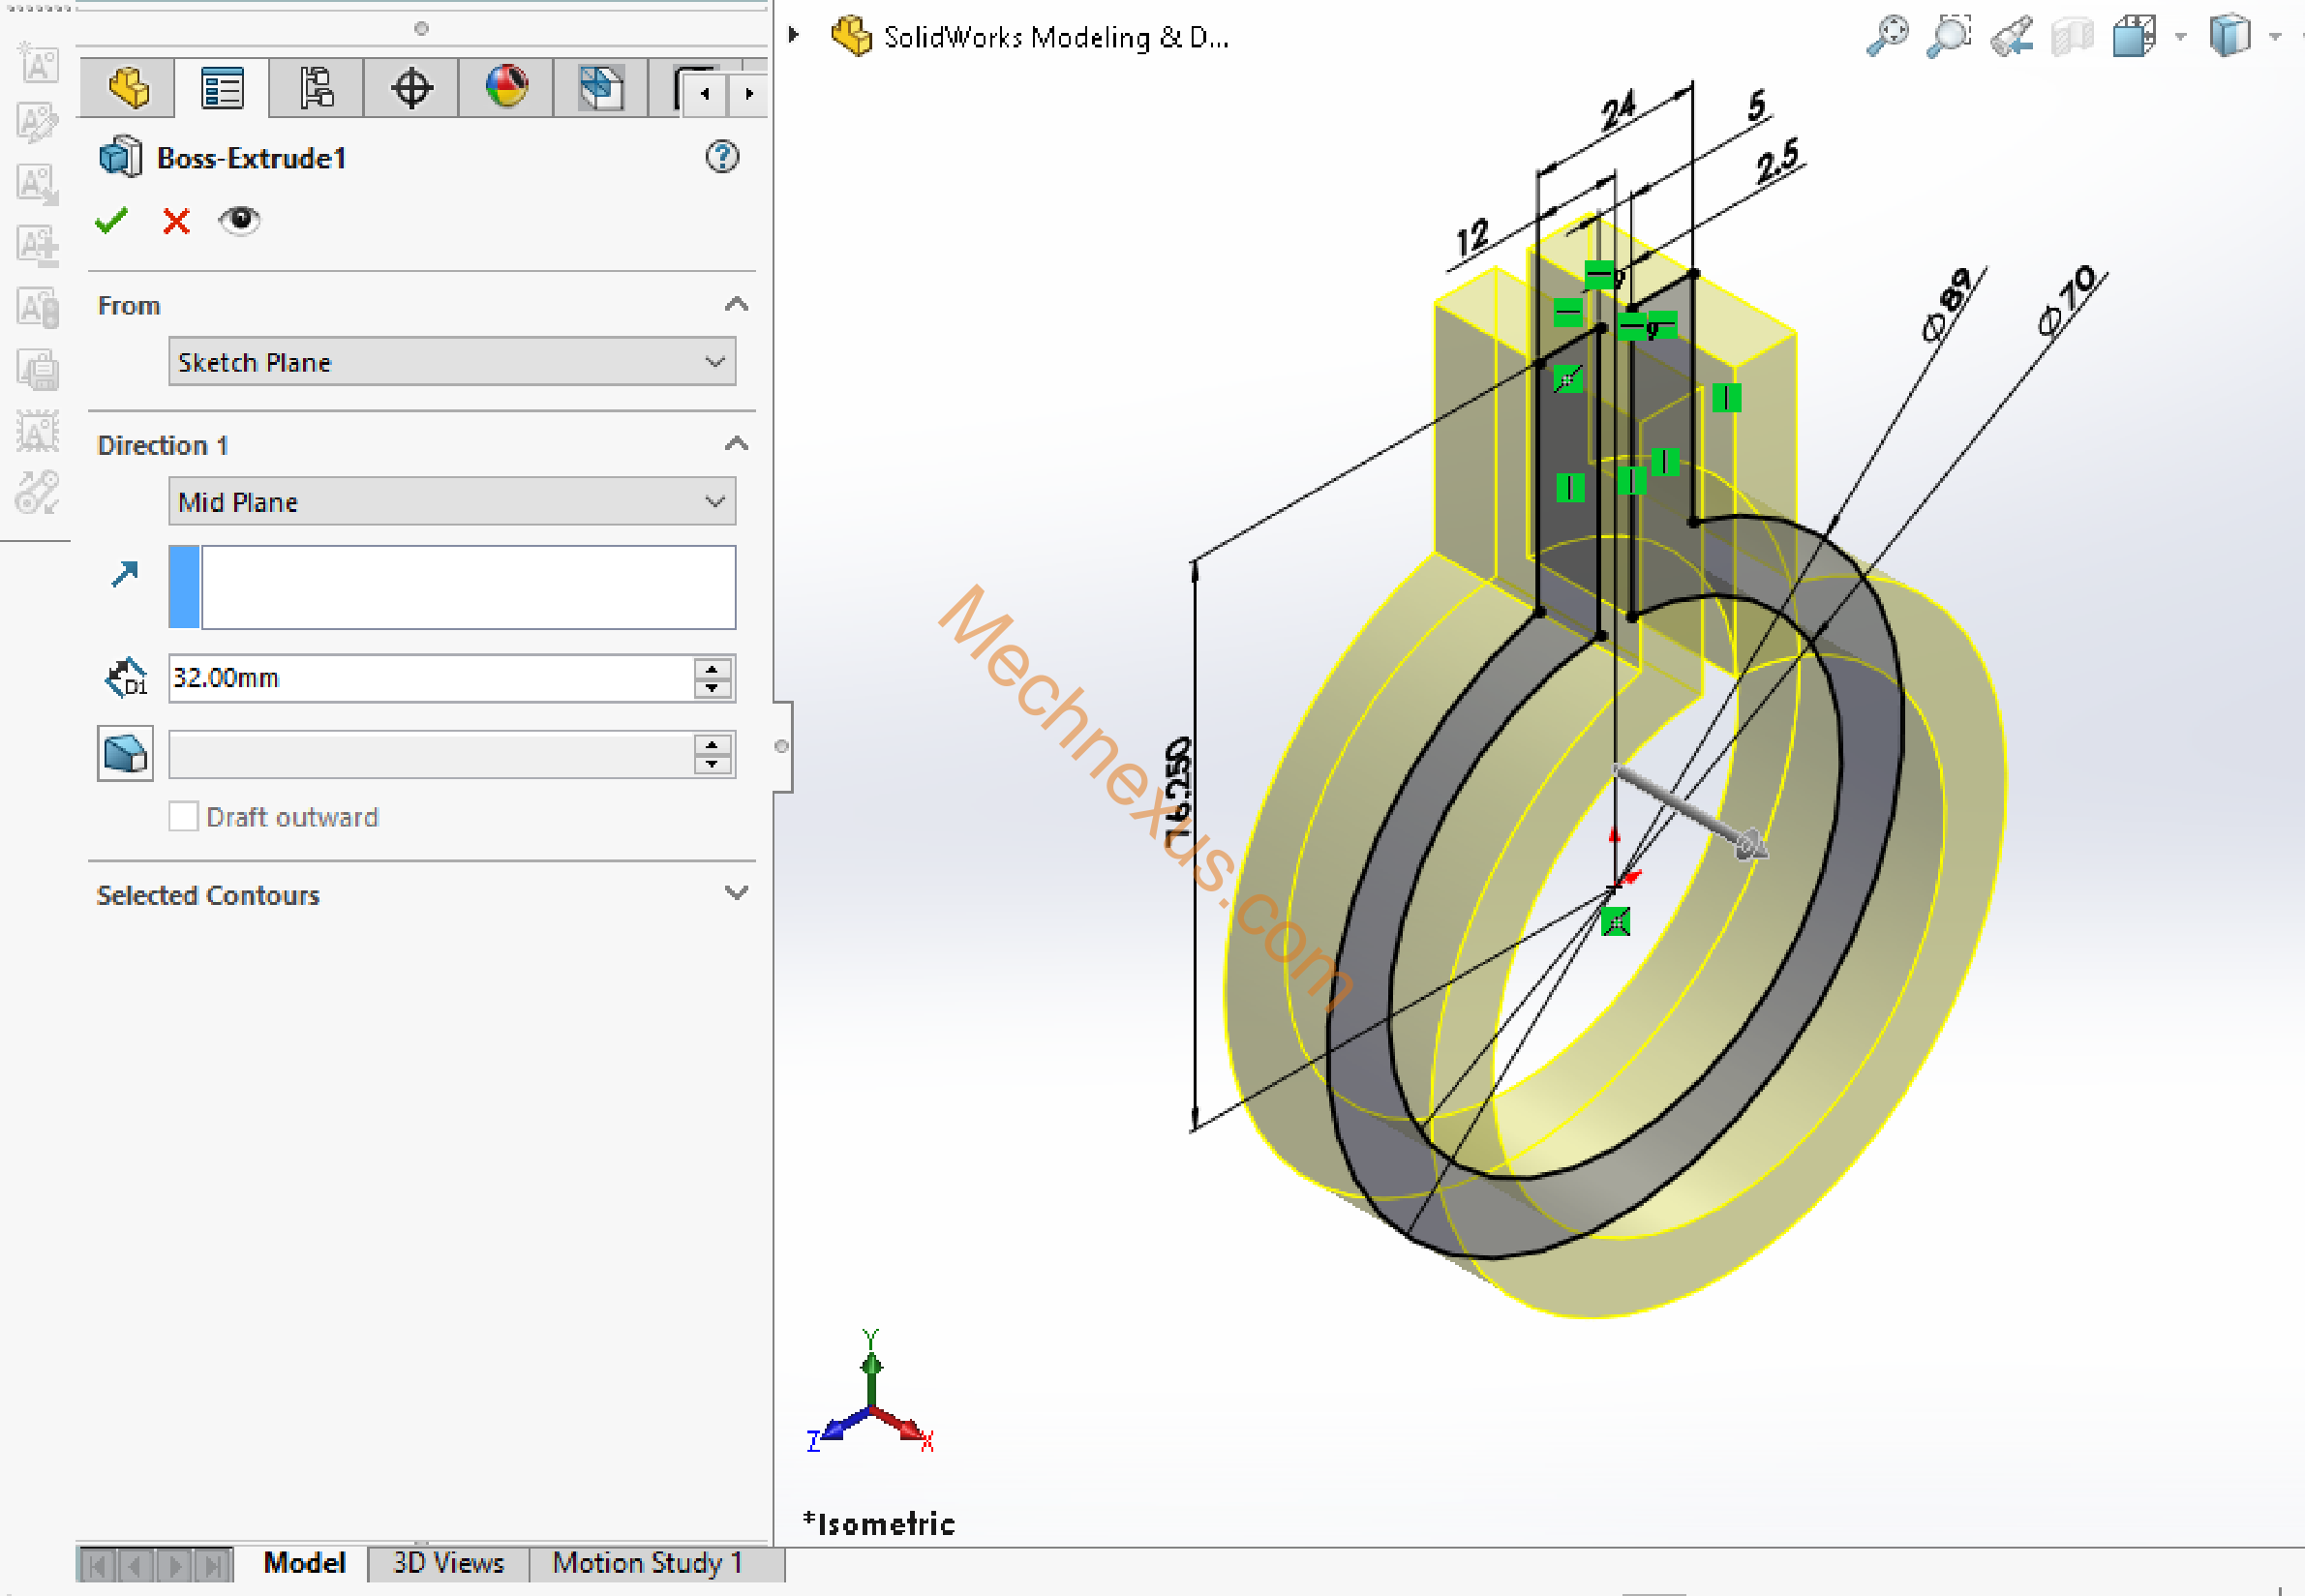
Task: Open help for Boss-Extrude1
Action: point(721,157)
